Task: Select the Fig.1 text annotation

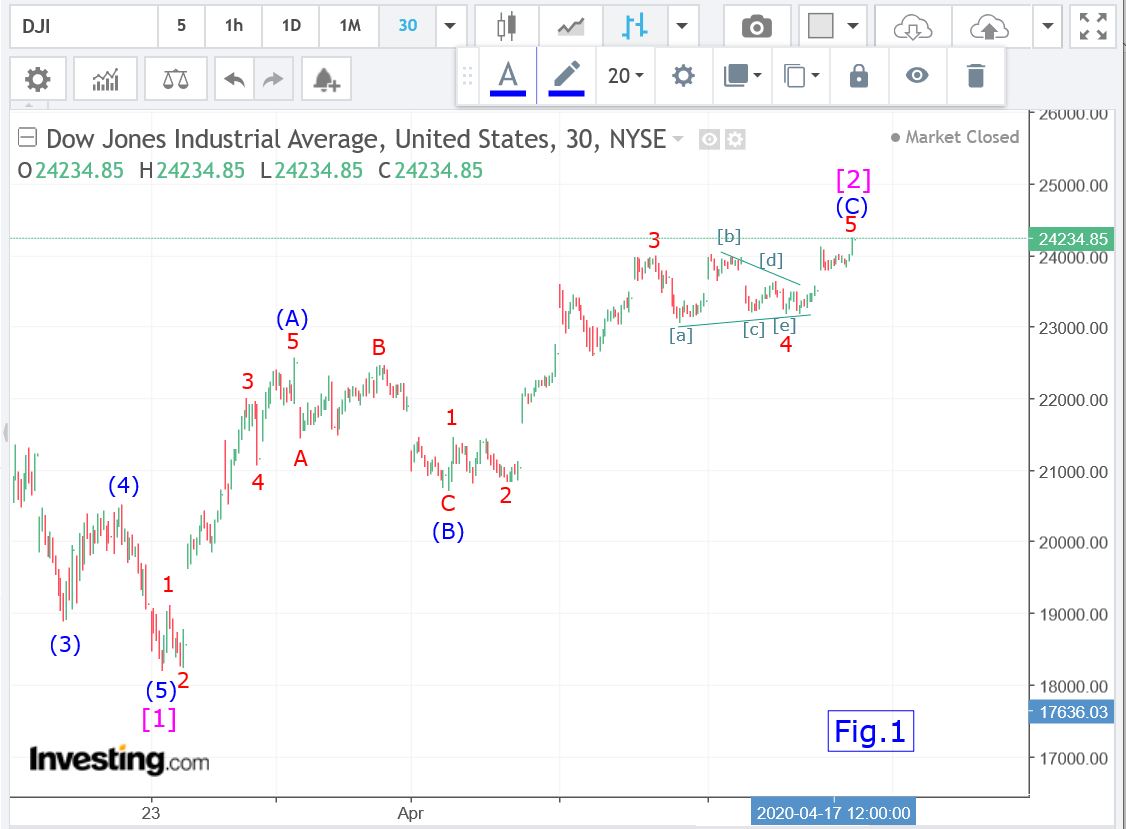Action: (870, 731)
